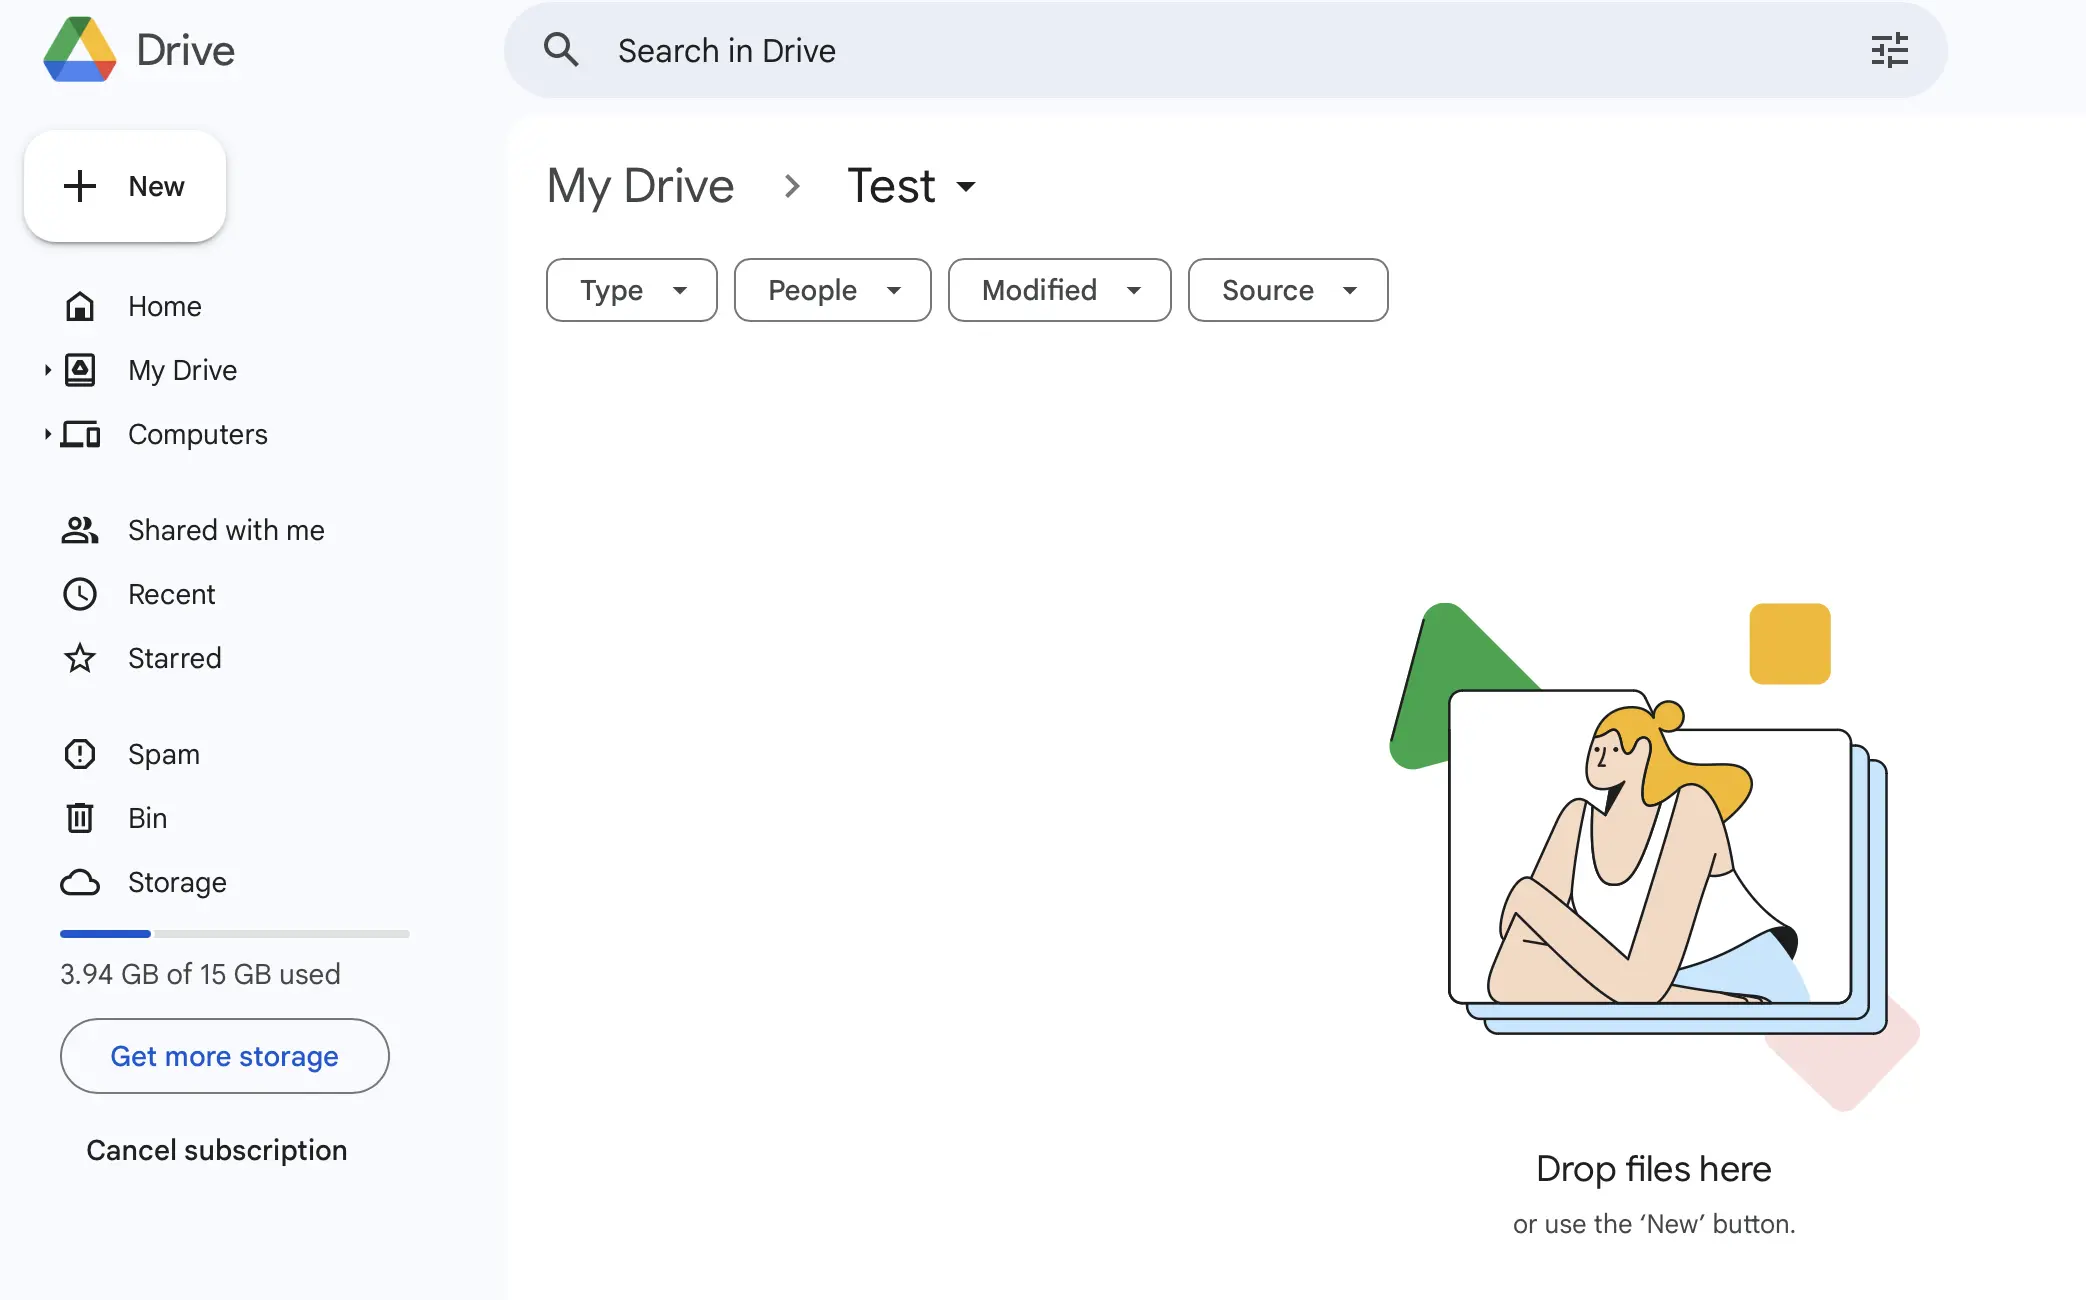Open the Bin
Screen dimensions: 2086x1300
147,818
